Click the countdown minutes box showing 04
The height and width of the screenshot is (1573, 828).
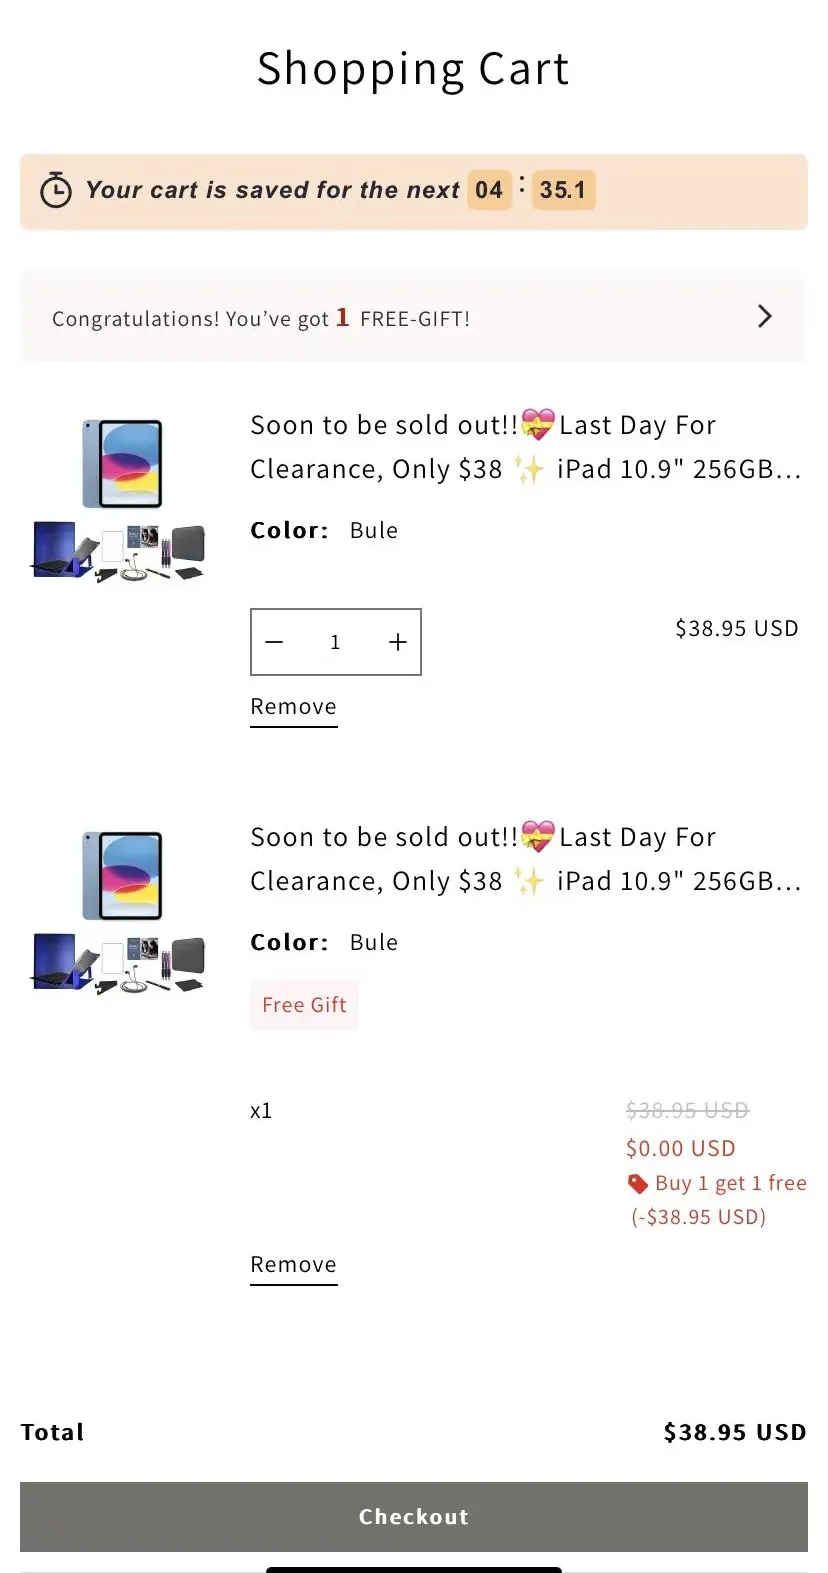(489, 190)
